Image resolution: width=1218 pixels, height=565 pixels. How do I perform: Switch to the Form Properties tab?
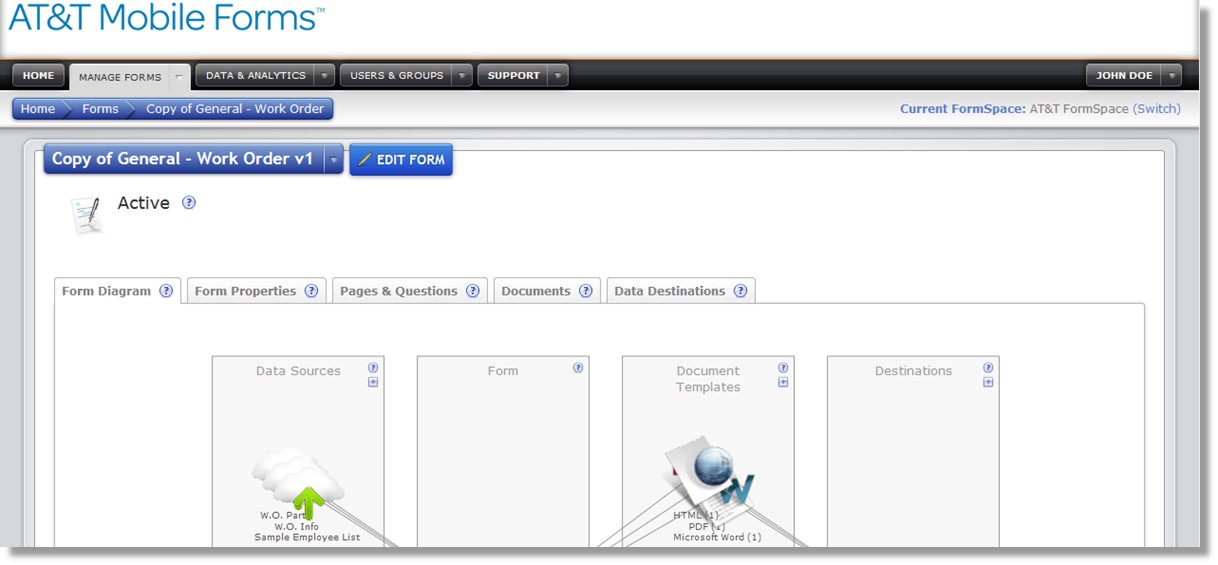point(245,291)
